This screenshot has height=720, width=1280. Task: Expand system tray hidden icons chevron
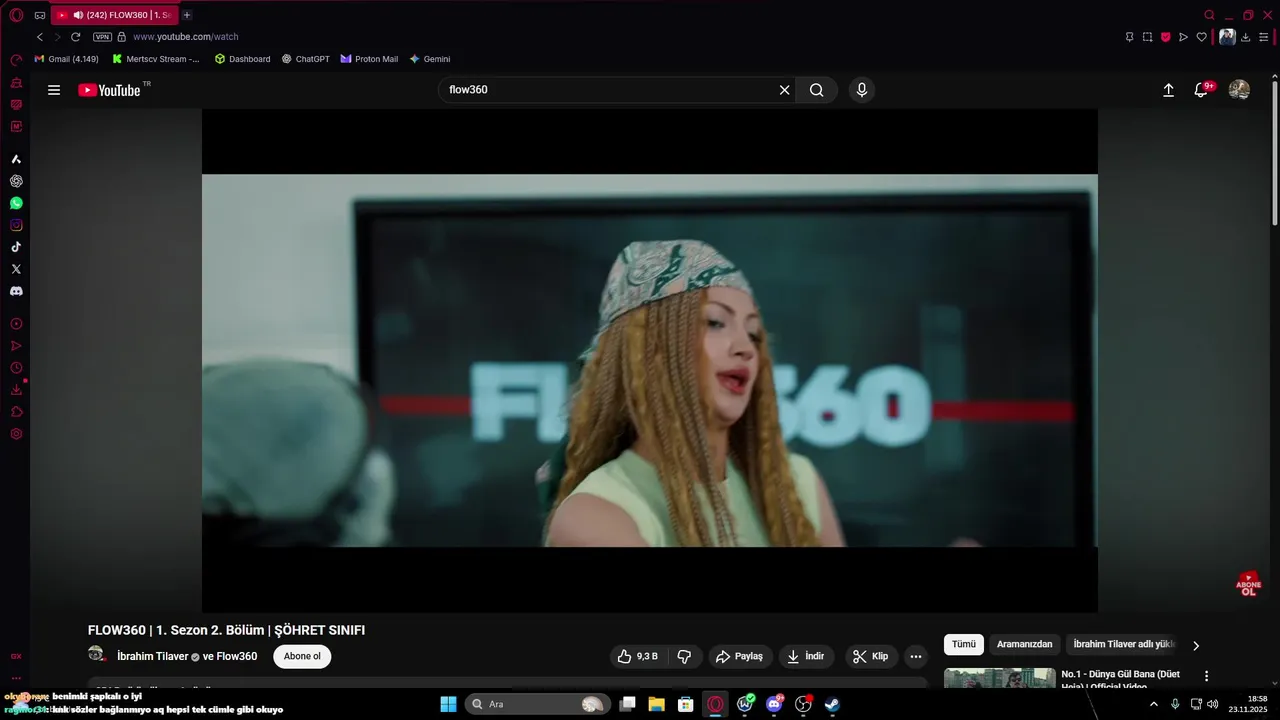1153,704
